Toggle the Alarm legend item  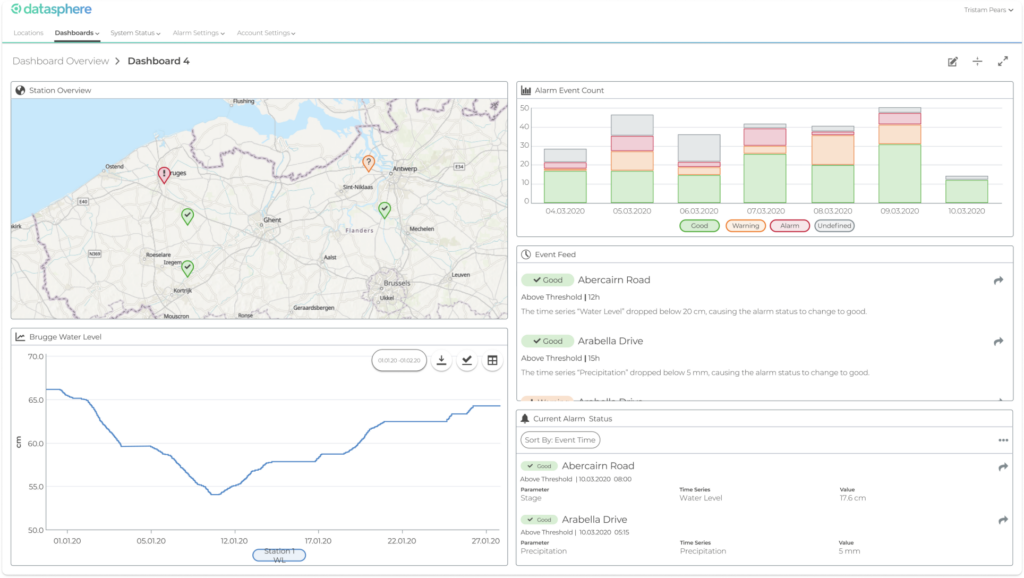click(789, 226)
